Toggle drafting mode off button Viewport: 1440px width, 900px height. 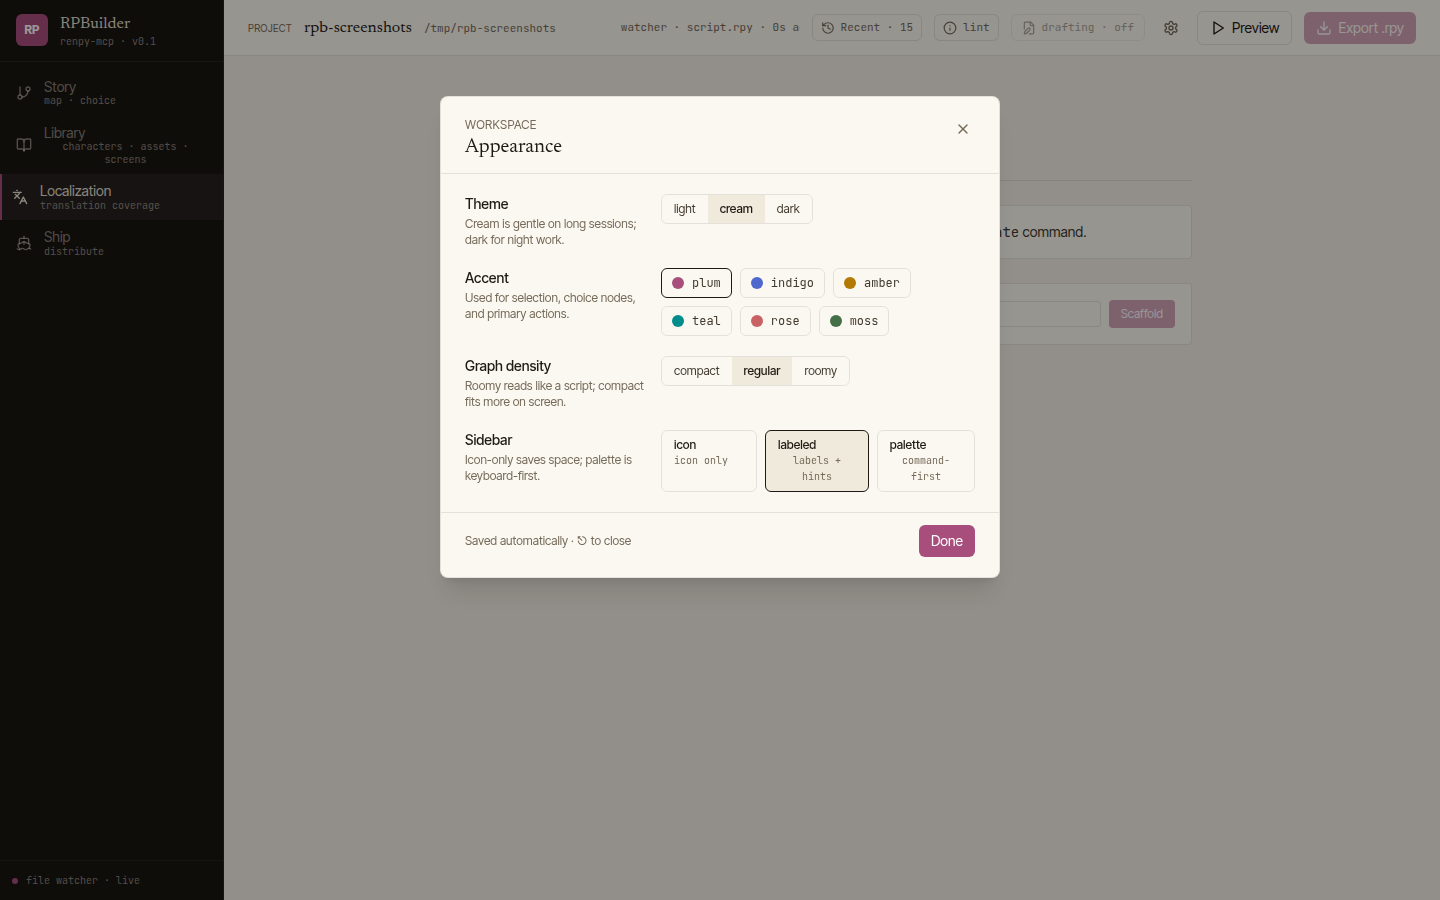(1078, 28)
